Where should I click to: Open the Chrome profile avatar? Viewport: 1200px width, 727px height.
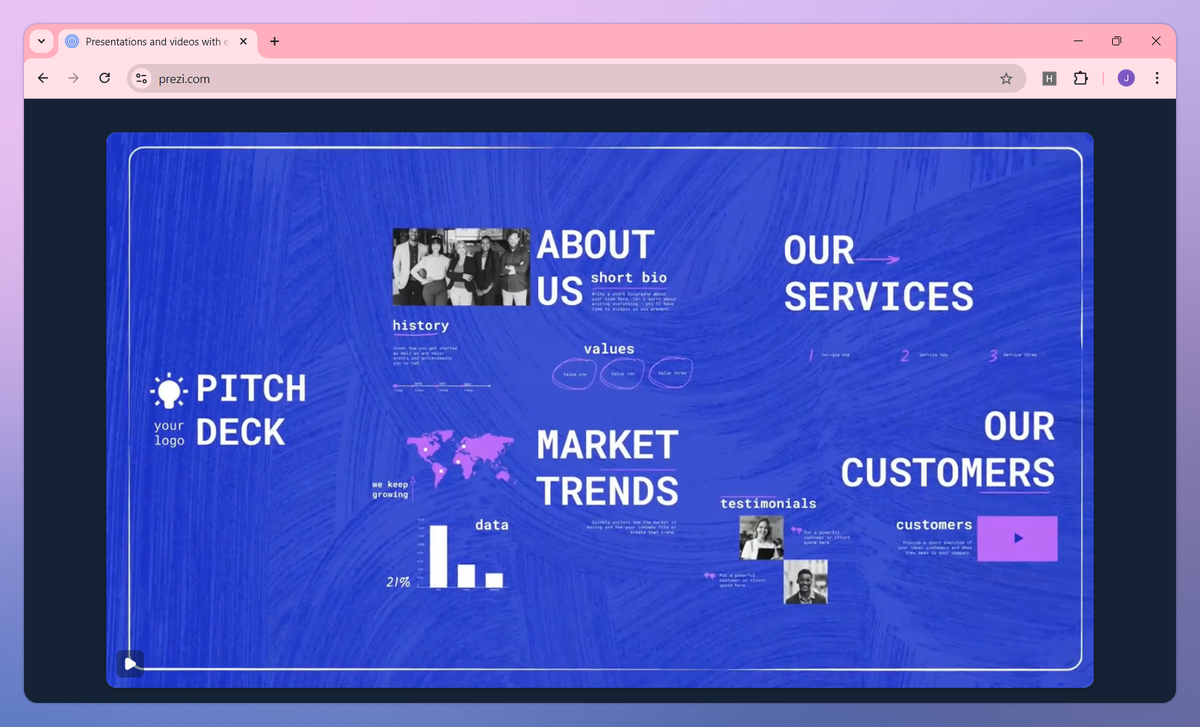[1125, 78]
